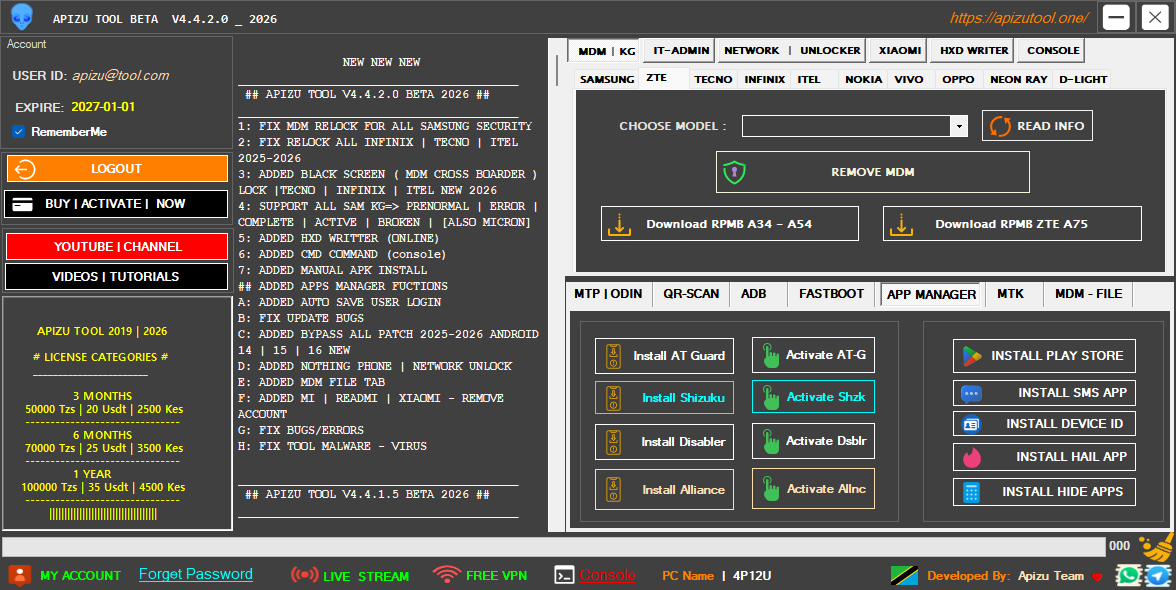1176x590 pixels.
Task: Open the TECNO brand tab
Action: tap(713, 79)
